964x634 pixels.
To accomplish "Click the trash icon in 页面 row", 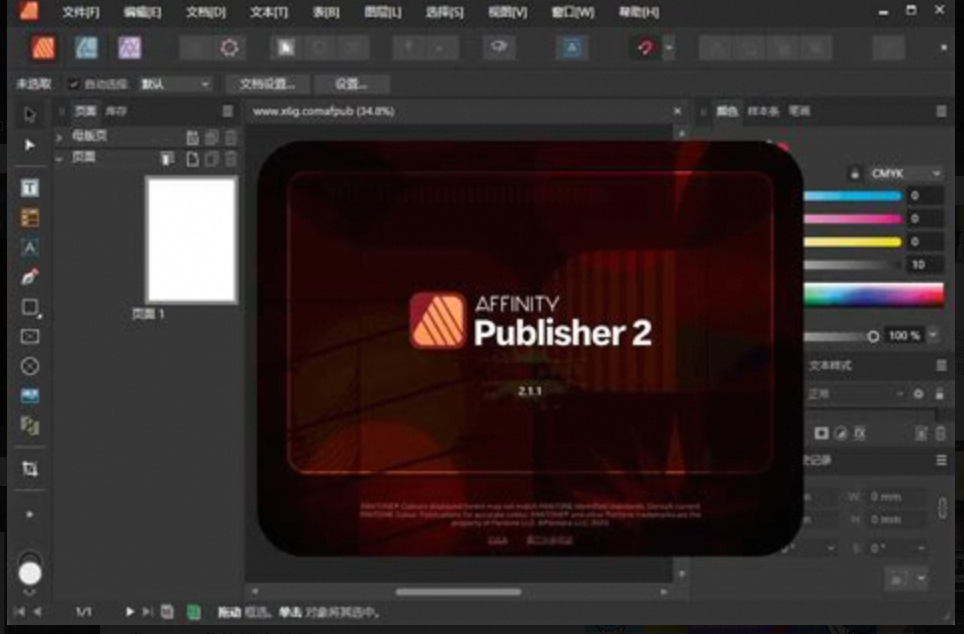I will tap(231, 159).
